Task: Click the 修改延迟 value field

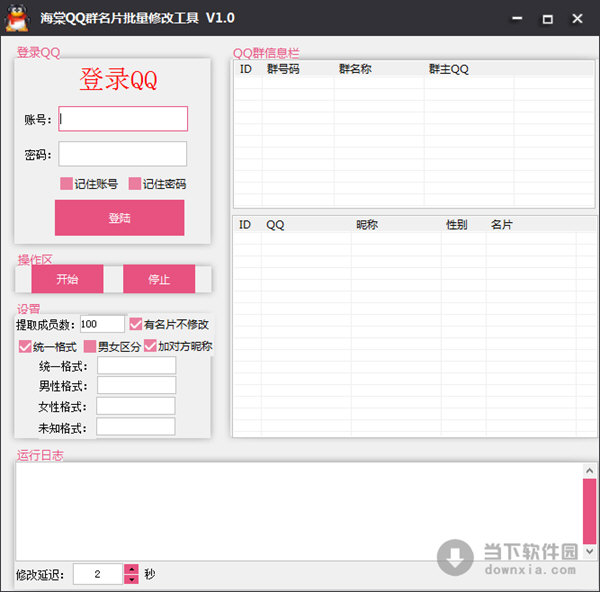Action: 98,574
